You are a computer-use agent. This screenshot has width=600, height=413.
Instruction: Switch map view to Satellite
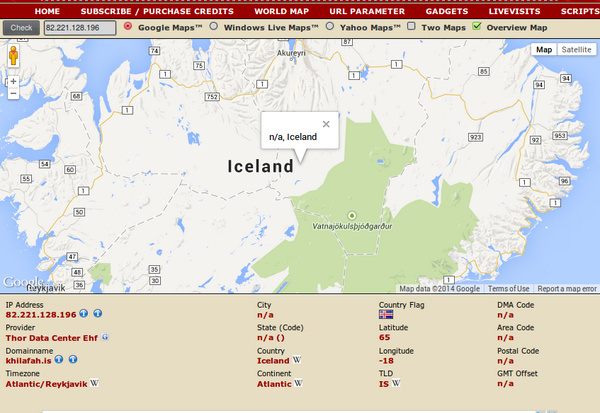tap(576, 49)
